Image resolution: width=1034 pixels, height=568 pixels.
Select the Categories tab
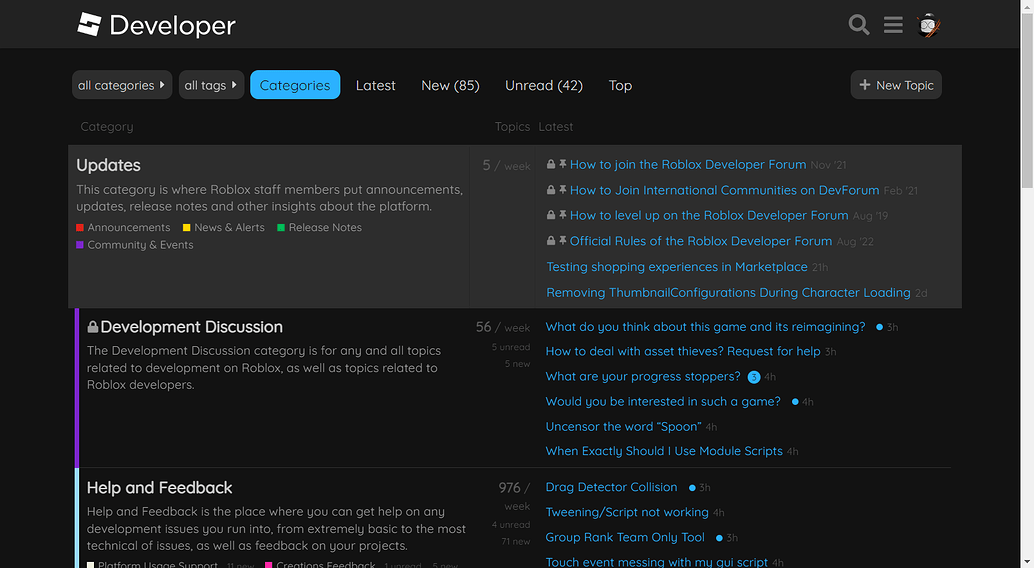tap(295, 85)
